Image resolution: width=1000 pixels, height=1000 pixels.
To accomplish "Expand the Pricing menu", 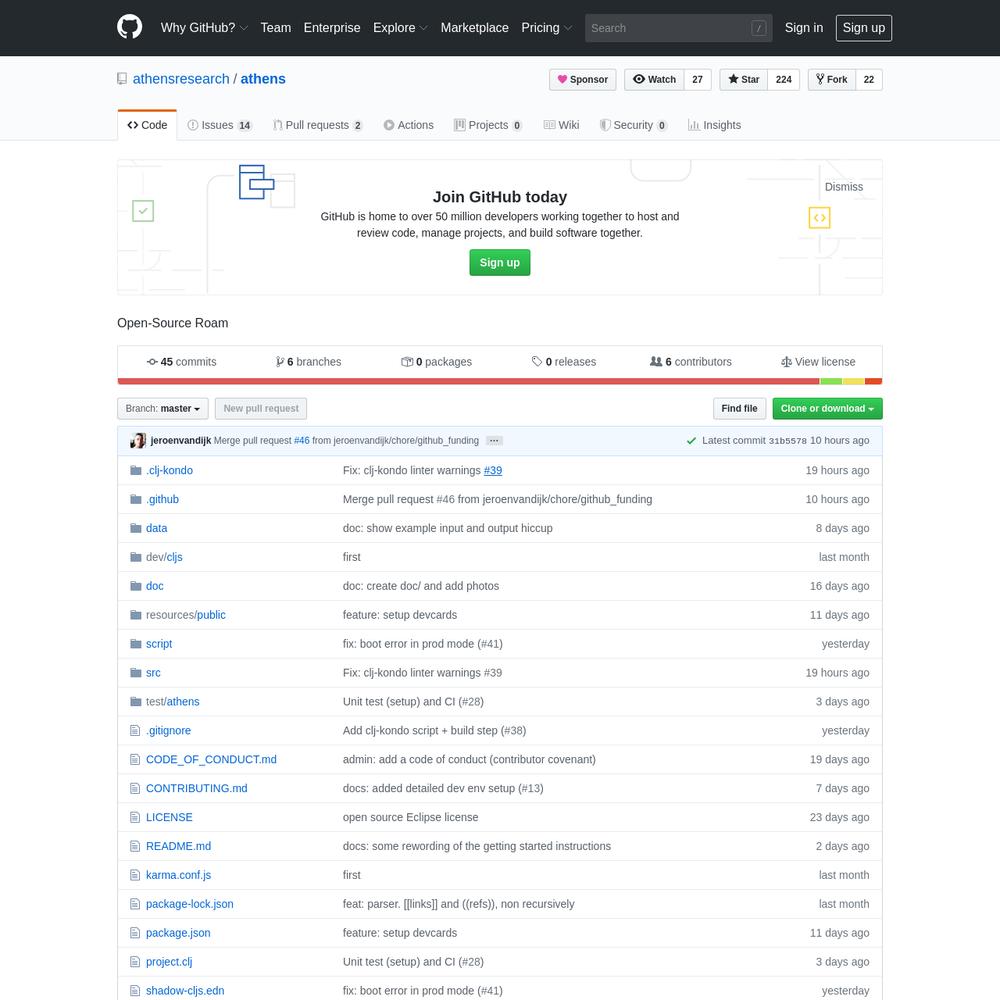I will tap(546, 28).
